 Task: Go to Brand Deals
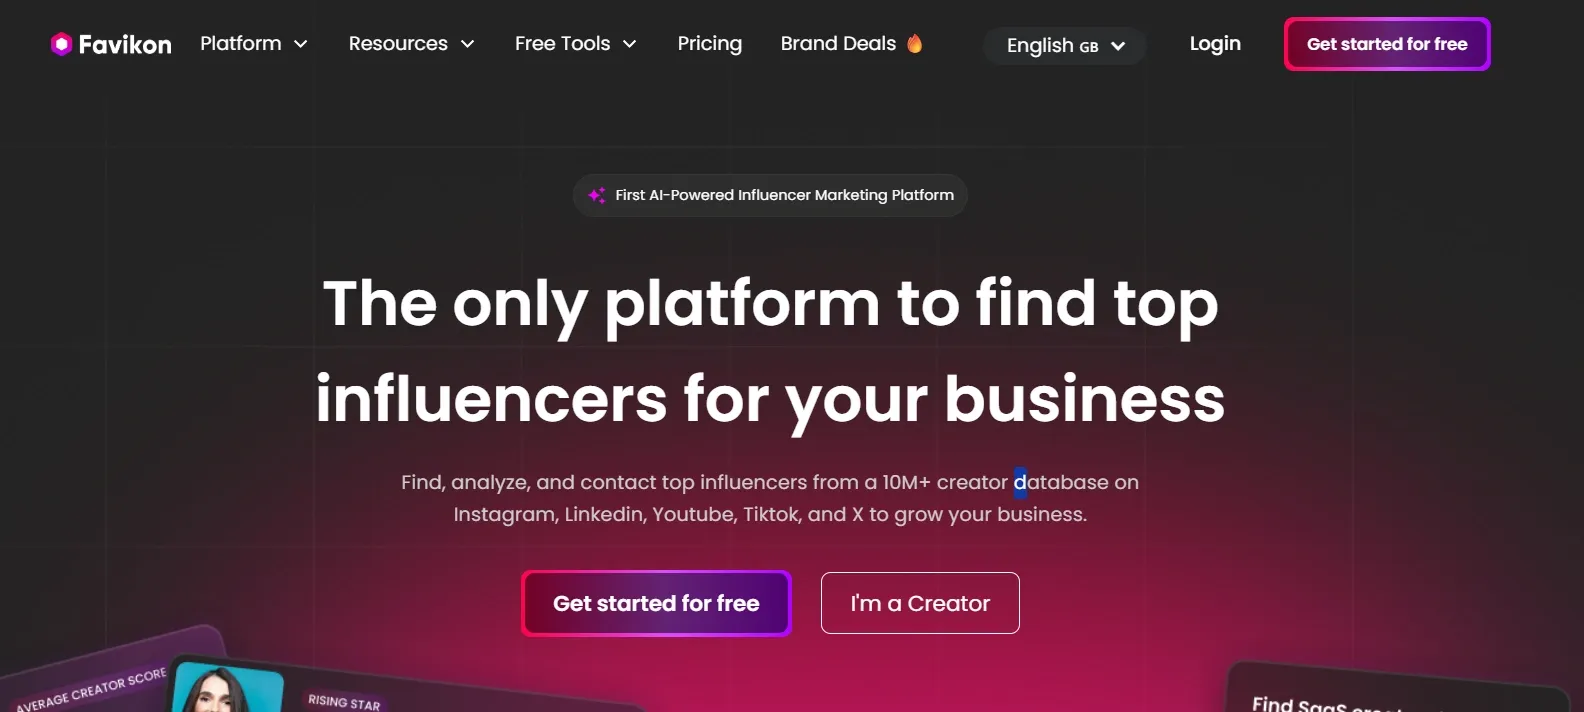coord(838,43)
